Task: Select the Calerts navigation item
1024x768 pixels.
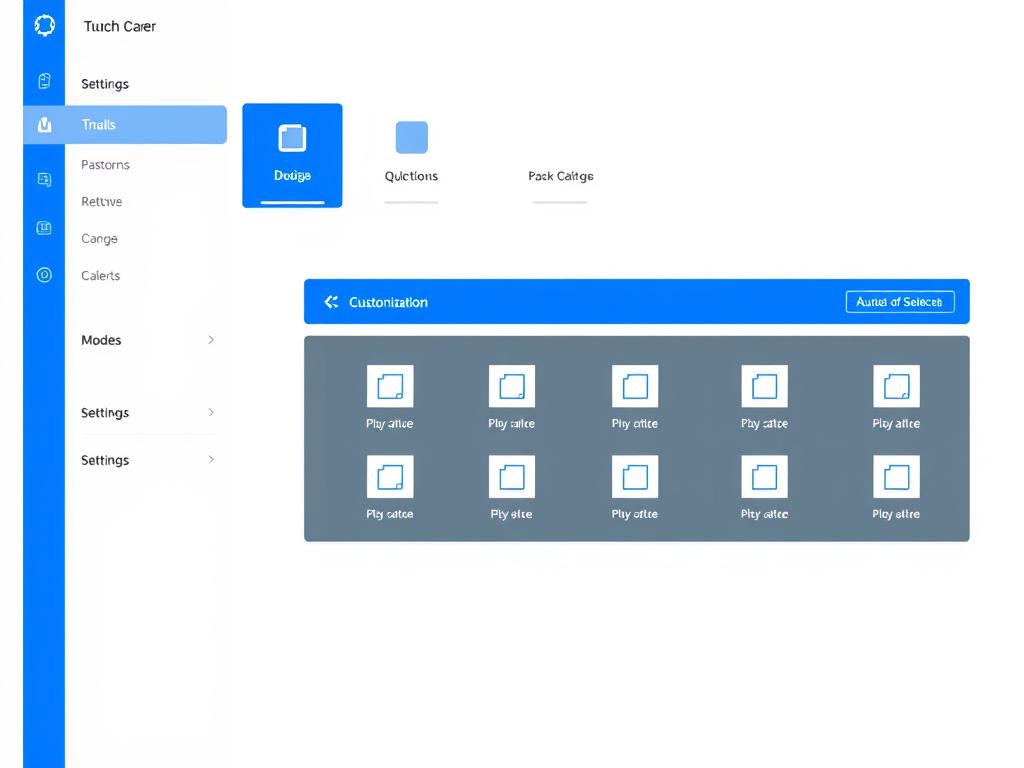Action: coord(100,275)
